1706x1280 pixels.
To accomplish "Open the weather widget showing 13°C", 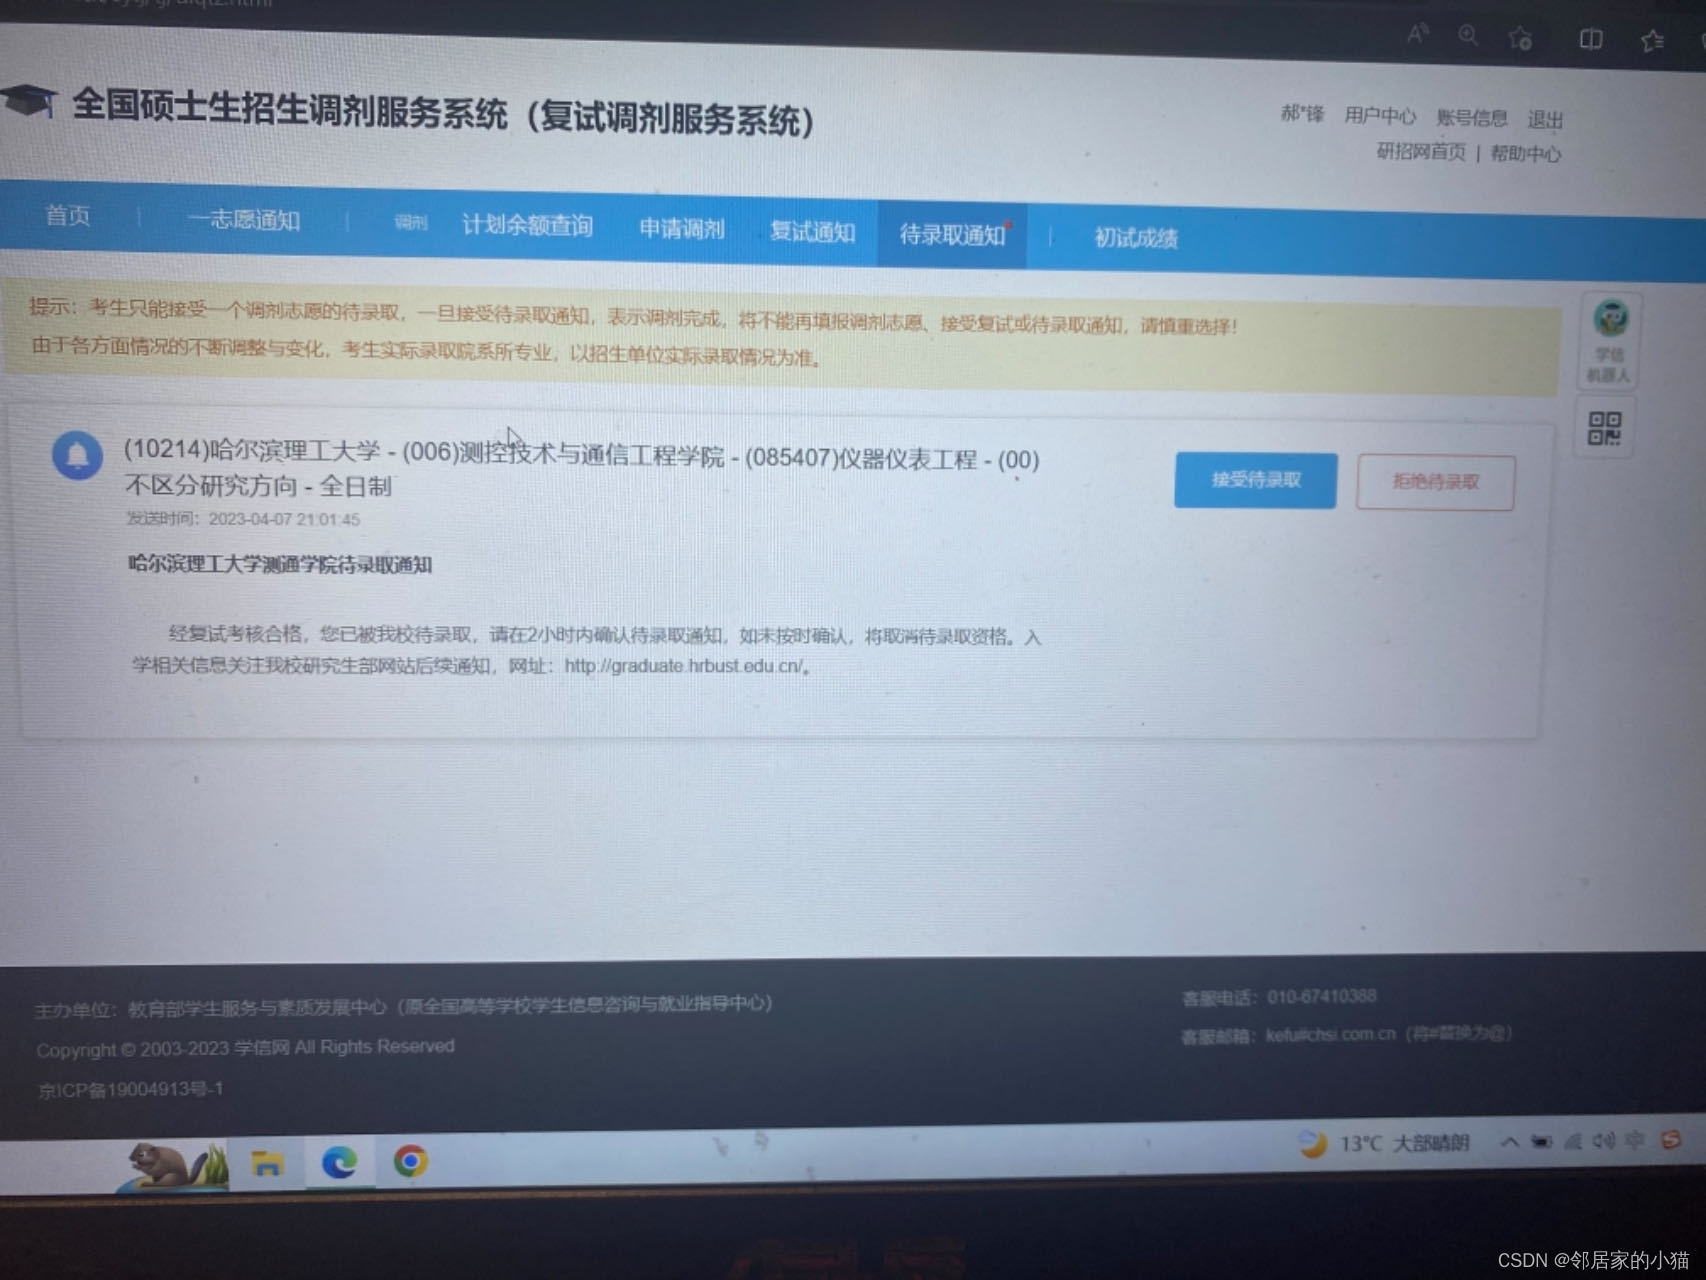I will tap(1383, 1143).
